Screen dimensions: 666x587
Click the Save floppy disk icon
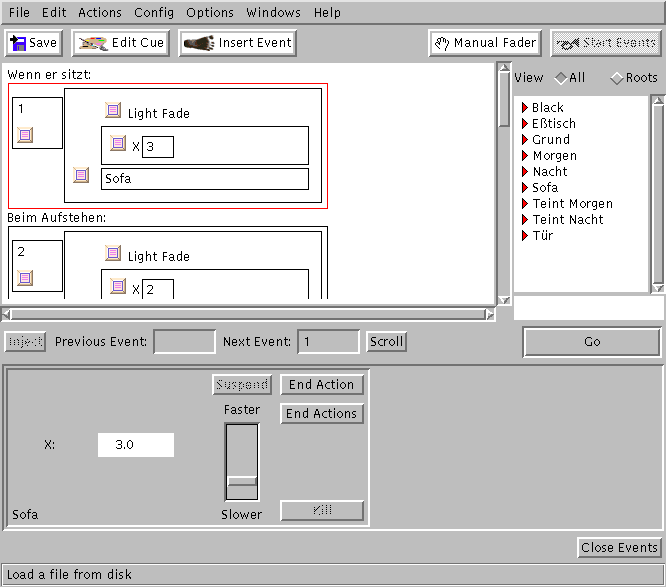pos(18,43)
